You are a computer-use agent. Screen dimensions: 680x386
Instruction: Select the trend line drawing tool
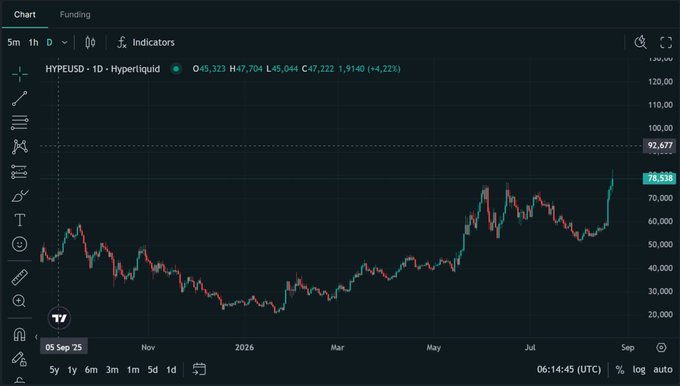click(20, 98)
